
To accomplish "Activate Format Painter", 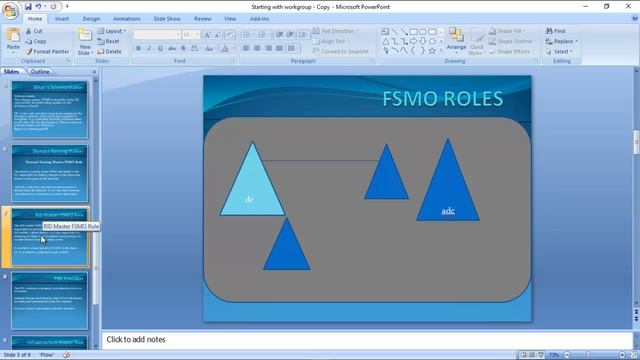I will point(47,51).
